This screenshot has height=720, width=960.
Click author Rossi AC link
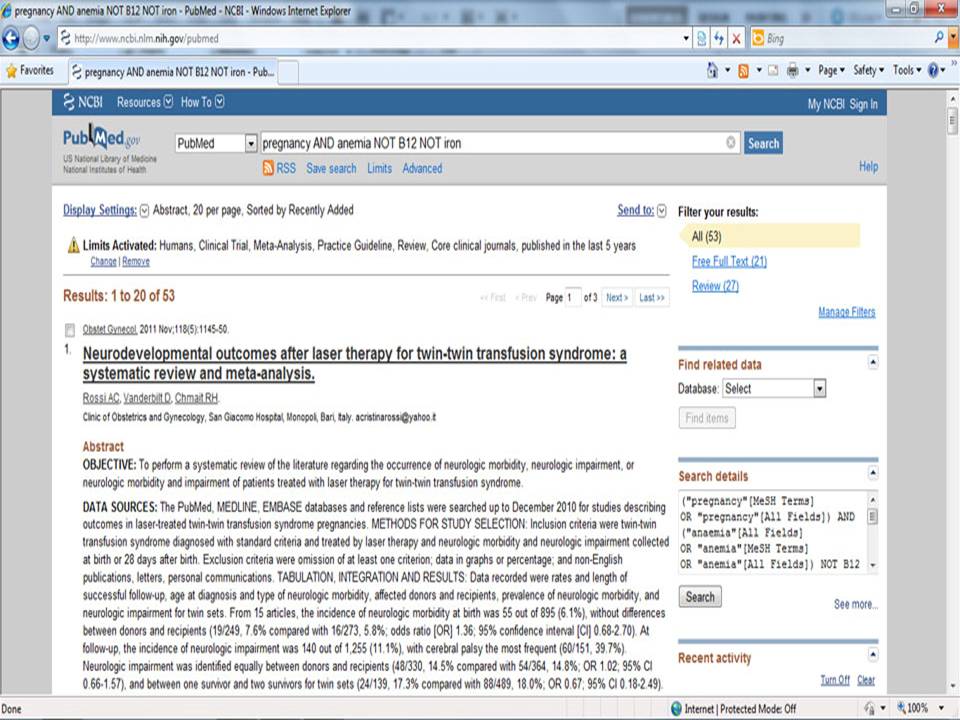tap(100, 398)
